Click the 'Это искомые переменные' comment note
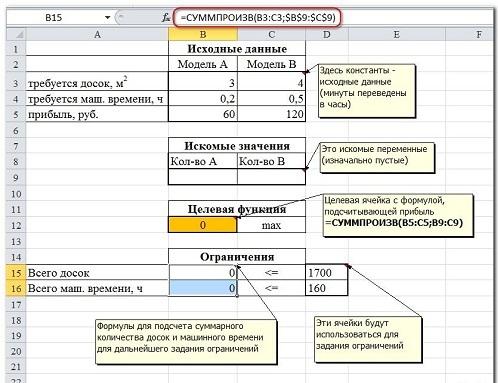The height and width of the screenshot is (383, 498). [x=377, y=158]
